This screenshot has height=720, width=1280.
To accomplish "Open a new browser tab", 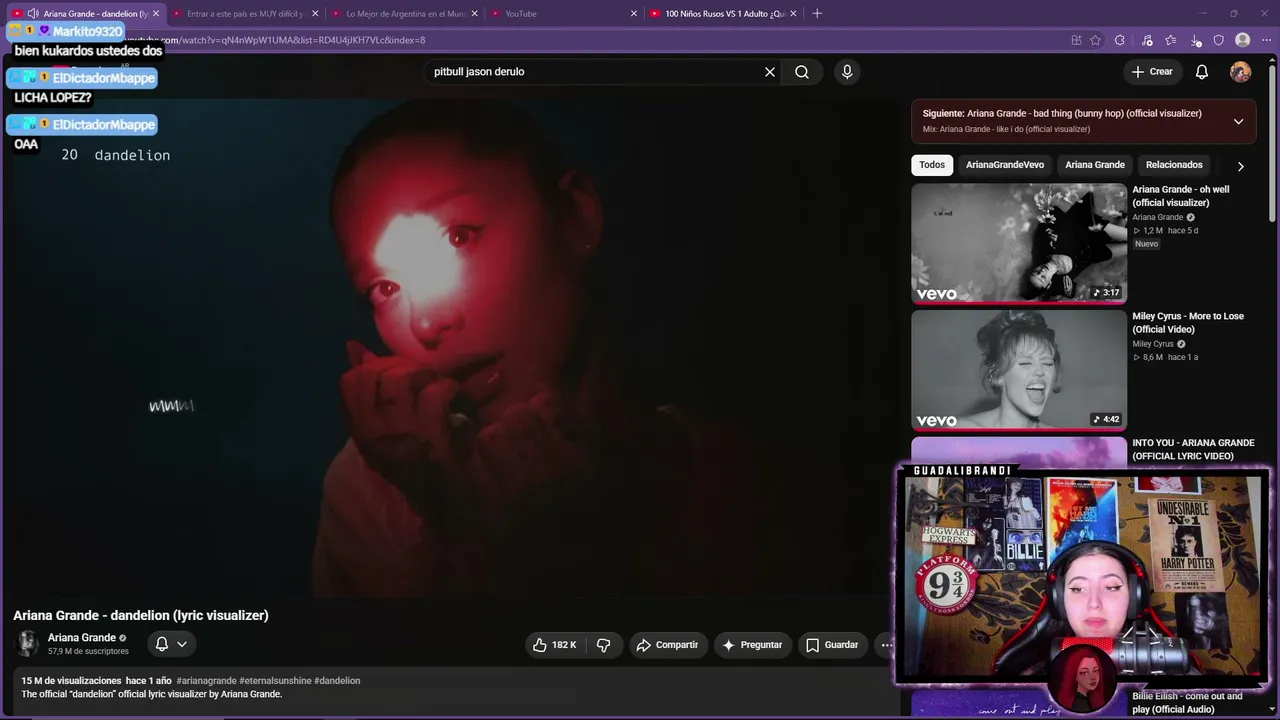I will [817, 14].
